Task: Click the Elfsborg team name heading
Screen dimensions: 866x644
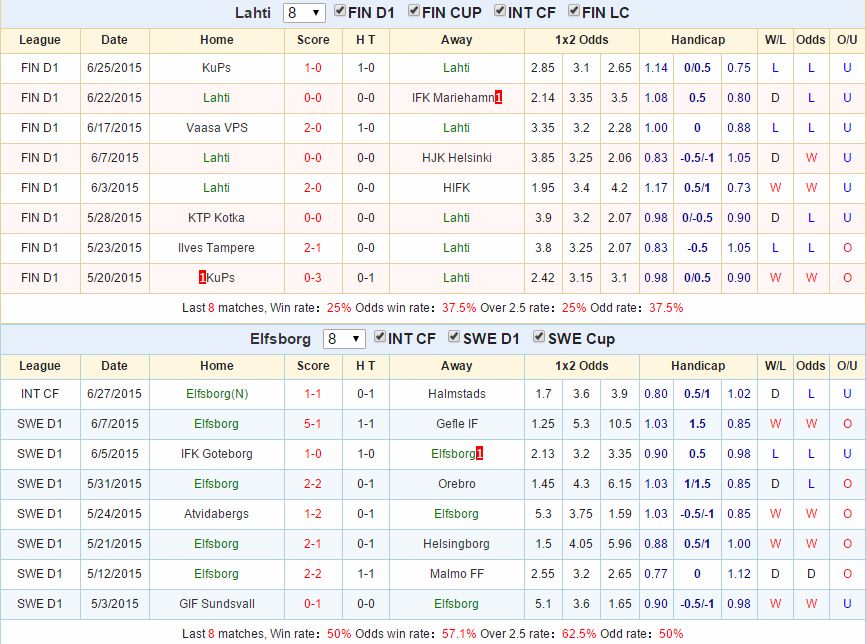Action: coord(280,339)
